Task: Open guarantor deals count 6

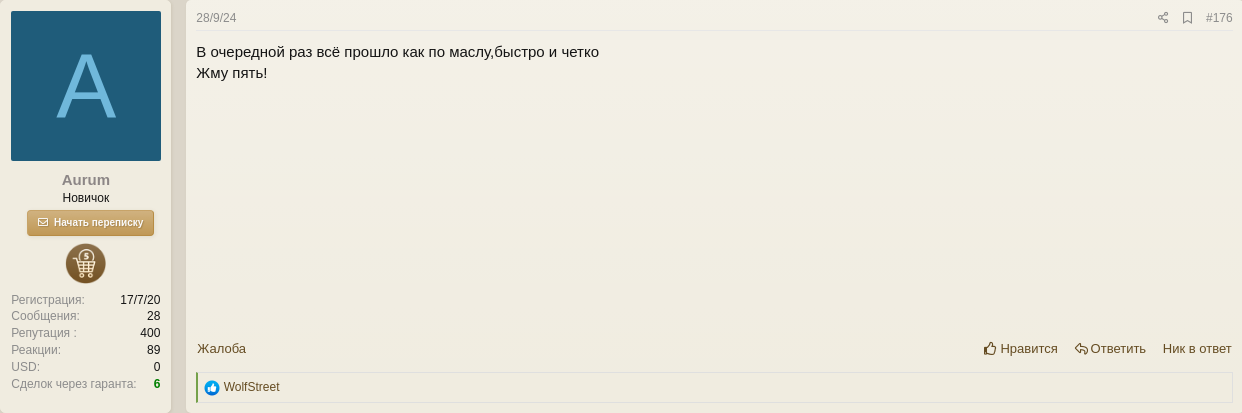Action: [157, 383]
